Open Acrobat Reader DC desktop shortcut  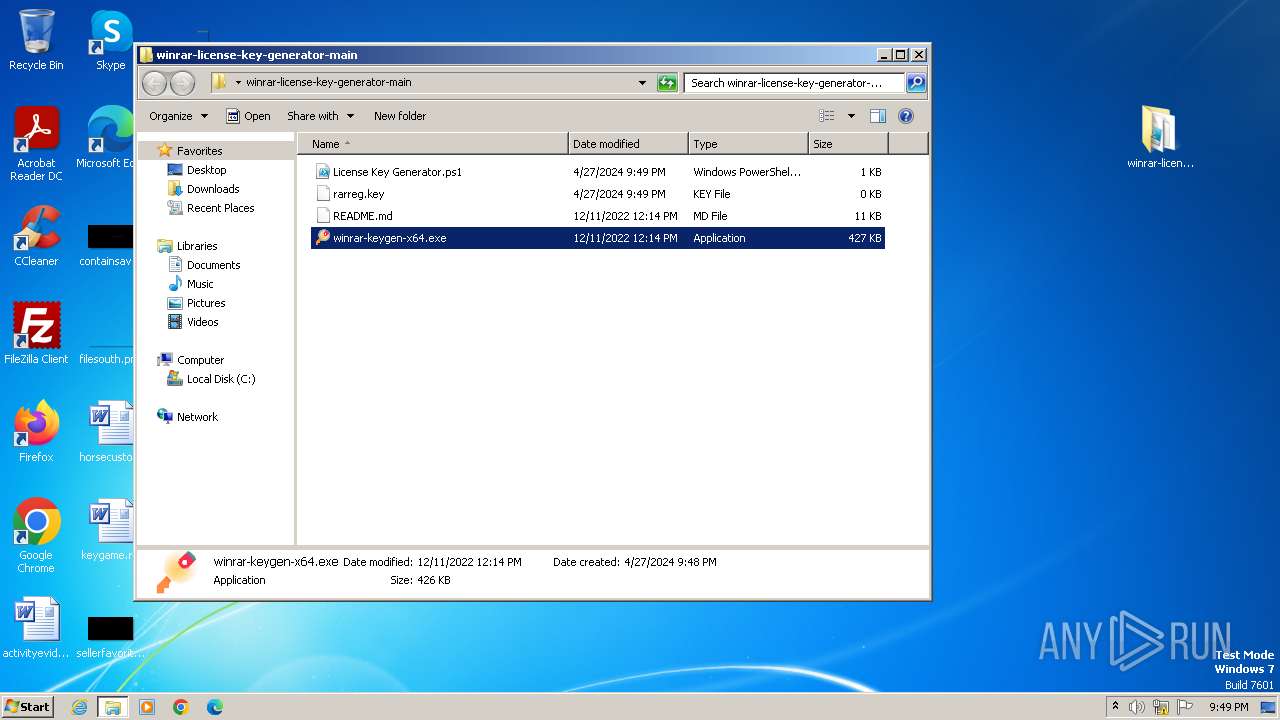tap(36, 144)
